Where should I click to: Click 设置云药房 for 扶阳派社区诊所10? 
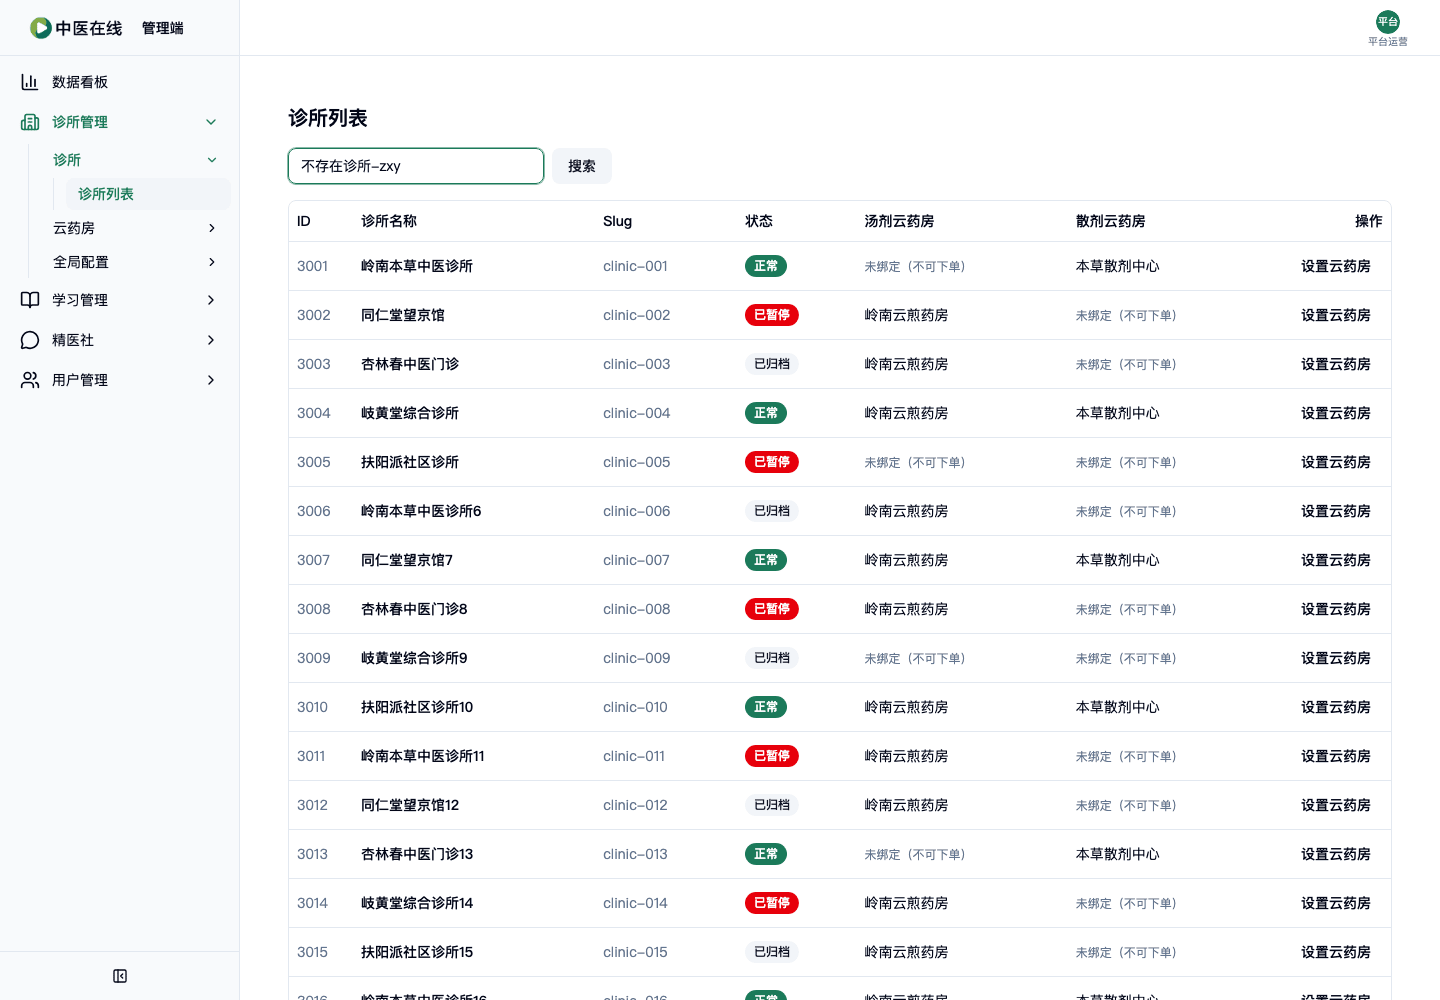[1336, 707]
